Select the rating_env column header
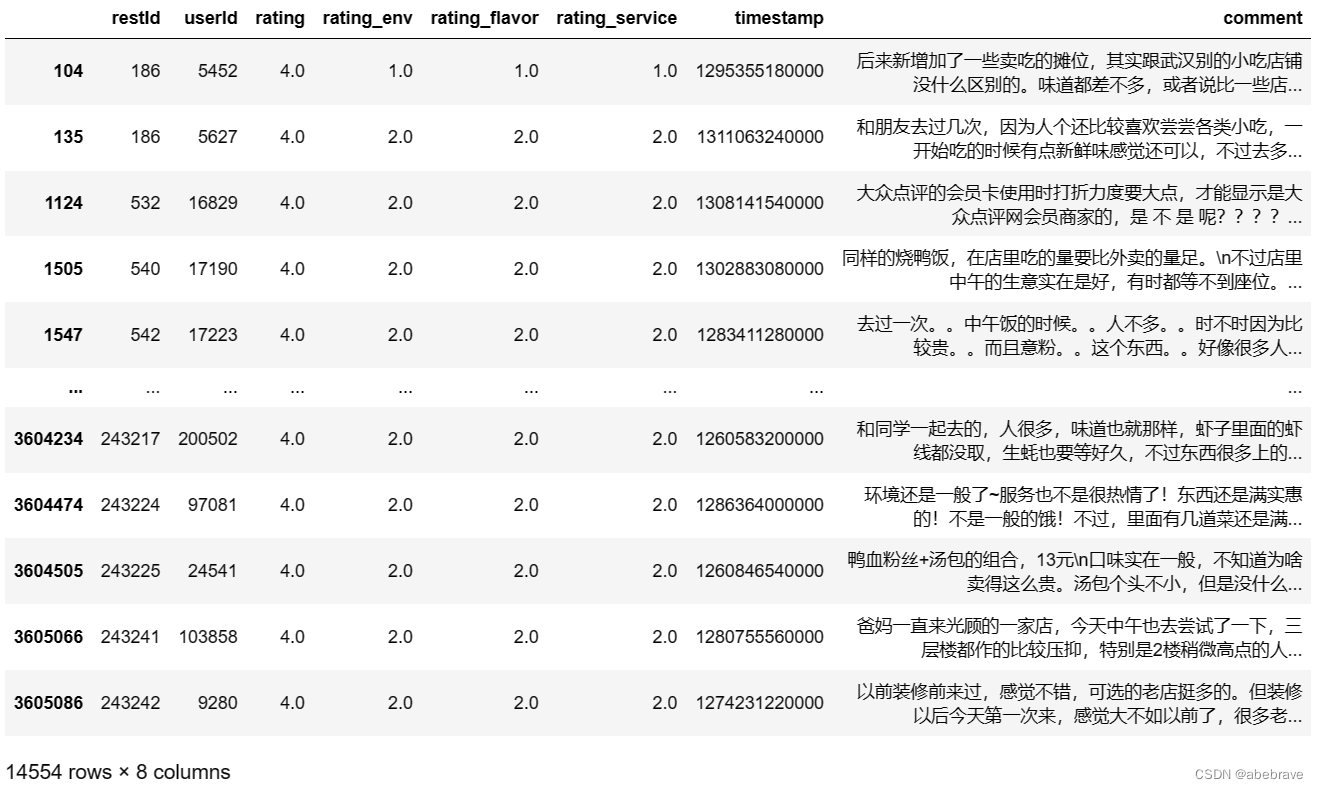 [367, 18]
